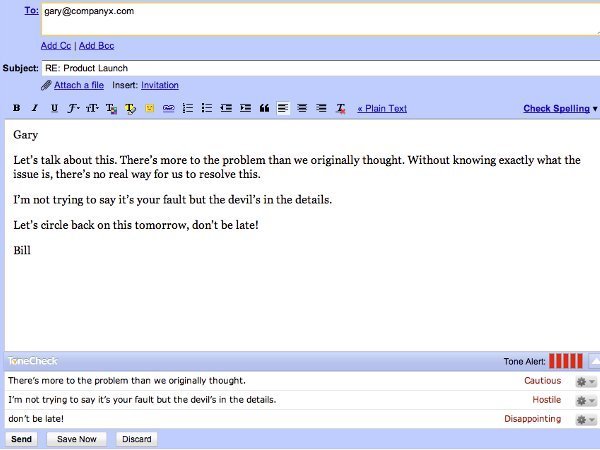Click the Disappointing tone label
This screenshot has width=600, height=450.
click(x=532, y=419)
